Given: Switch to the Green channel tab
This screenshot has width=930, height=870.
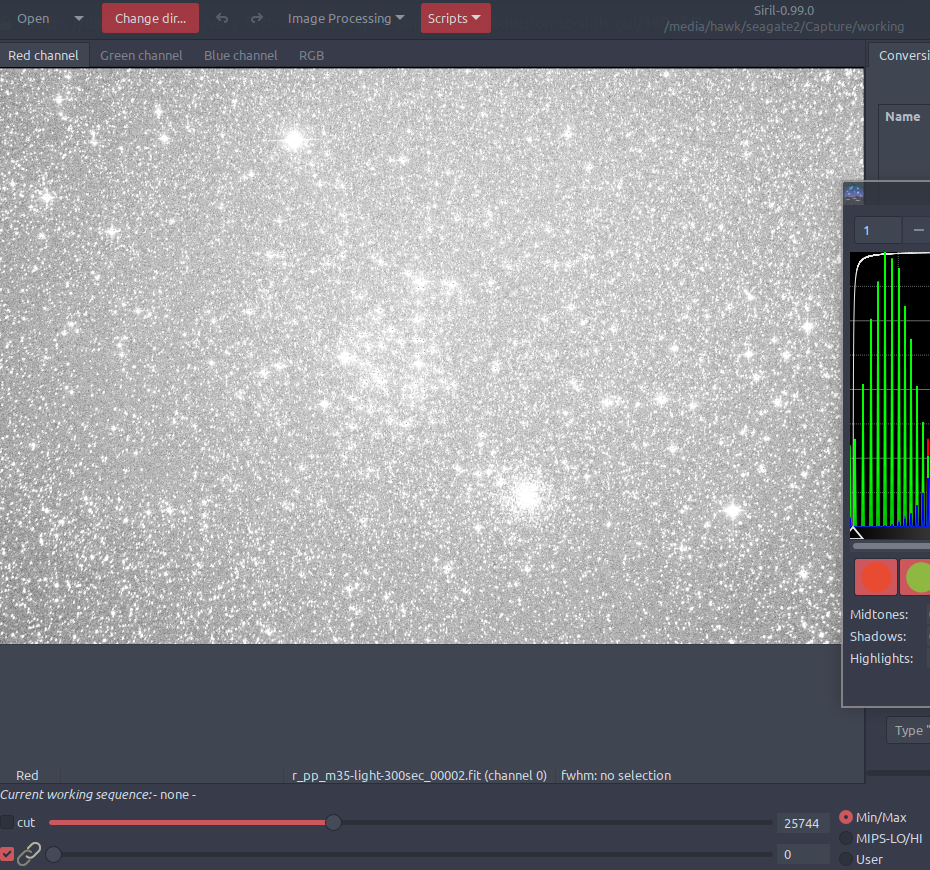Looking at the screenshot, I should click(x=141, y=55).
